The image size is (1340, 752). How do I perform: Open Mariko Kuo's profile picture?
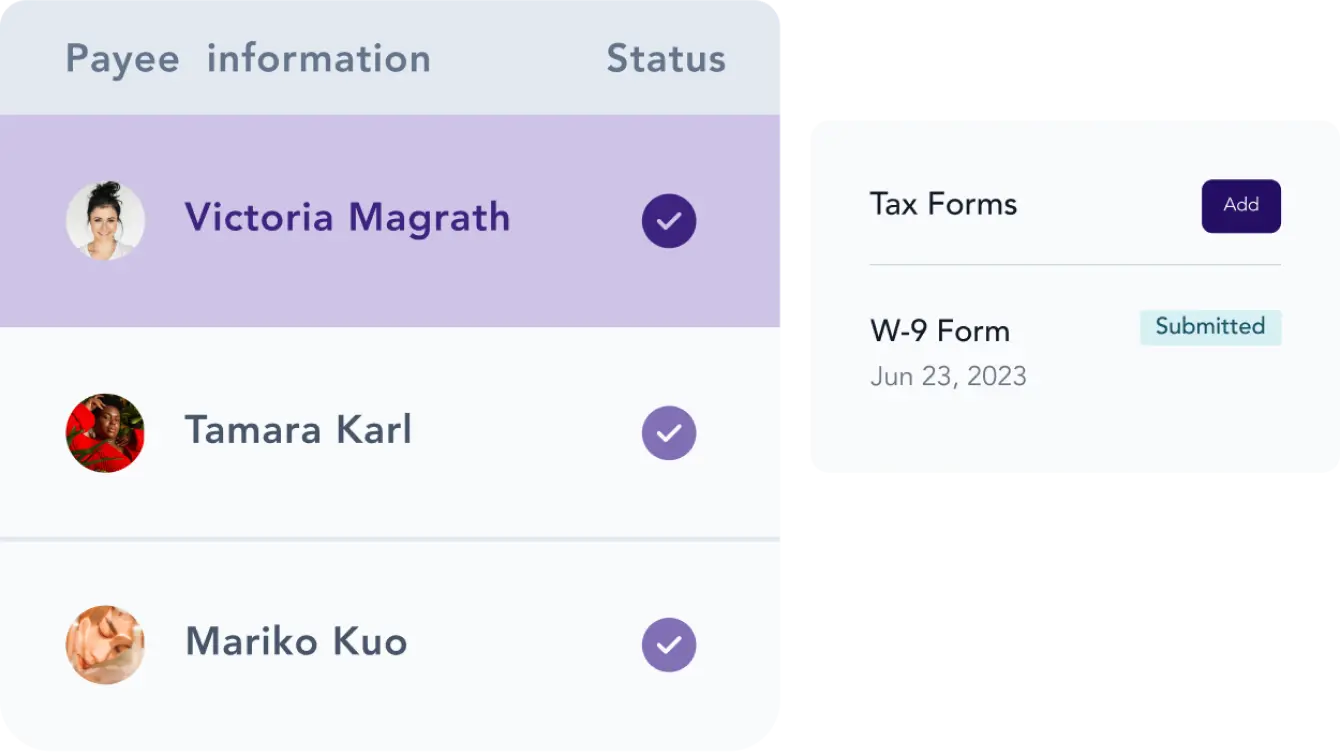pyautogui.click(x=105, y=645)
